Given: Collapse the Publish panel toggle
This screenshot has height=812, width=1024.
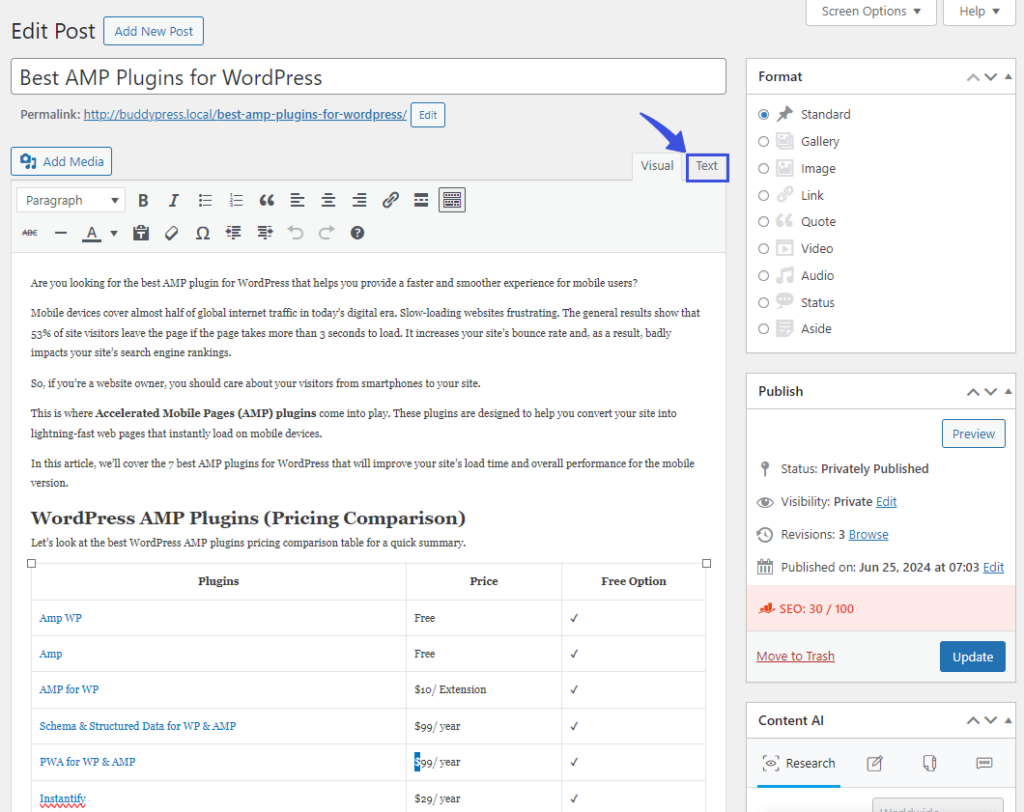Looking at the screenshot, I should (1008, 391).
